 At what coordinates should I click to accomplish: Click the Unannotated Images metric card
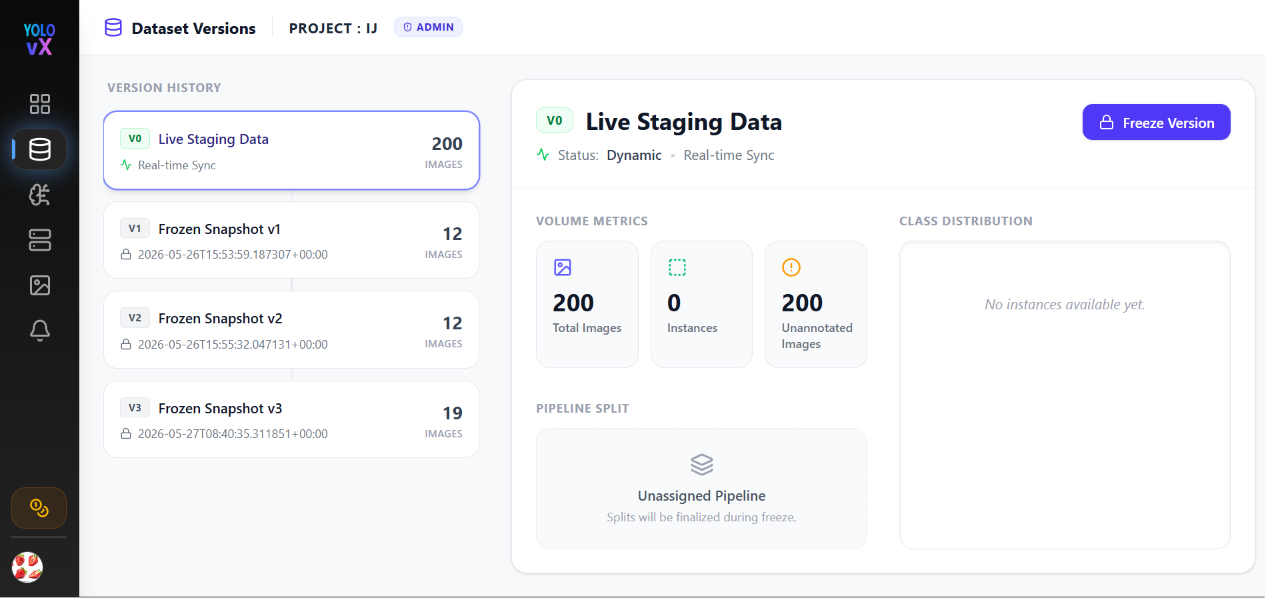pos(816,304)
